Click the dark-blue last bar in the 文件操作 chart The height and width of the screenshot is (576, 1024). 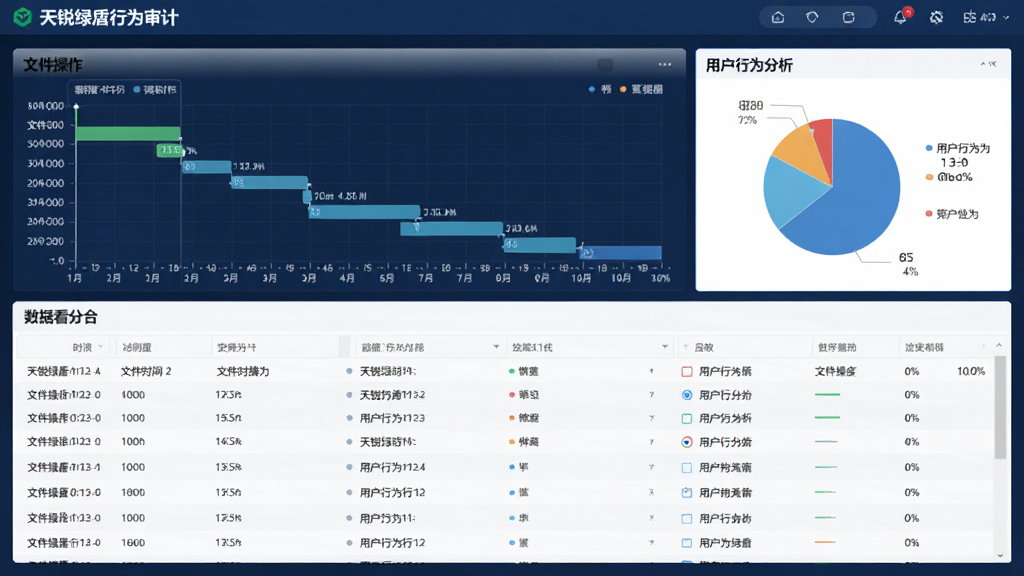coord(620,253)
